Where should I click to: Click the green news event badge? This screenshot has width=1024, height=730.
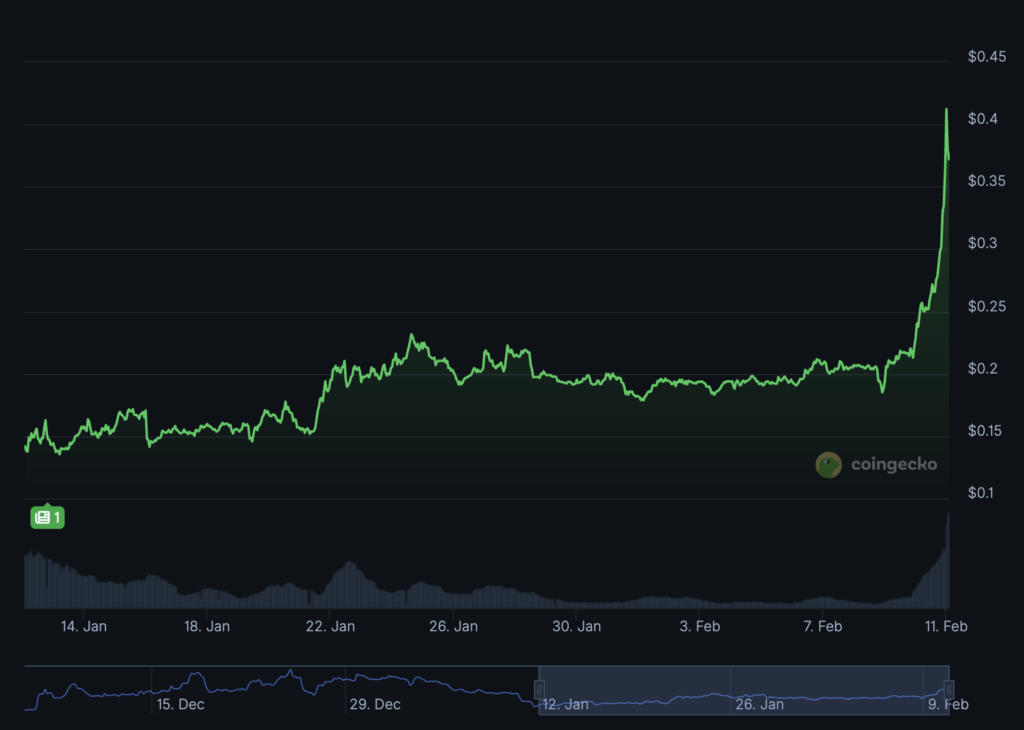pos(48,517)
